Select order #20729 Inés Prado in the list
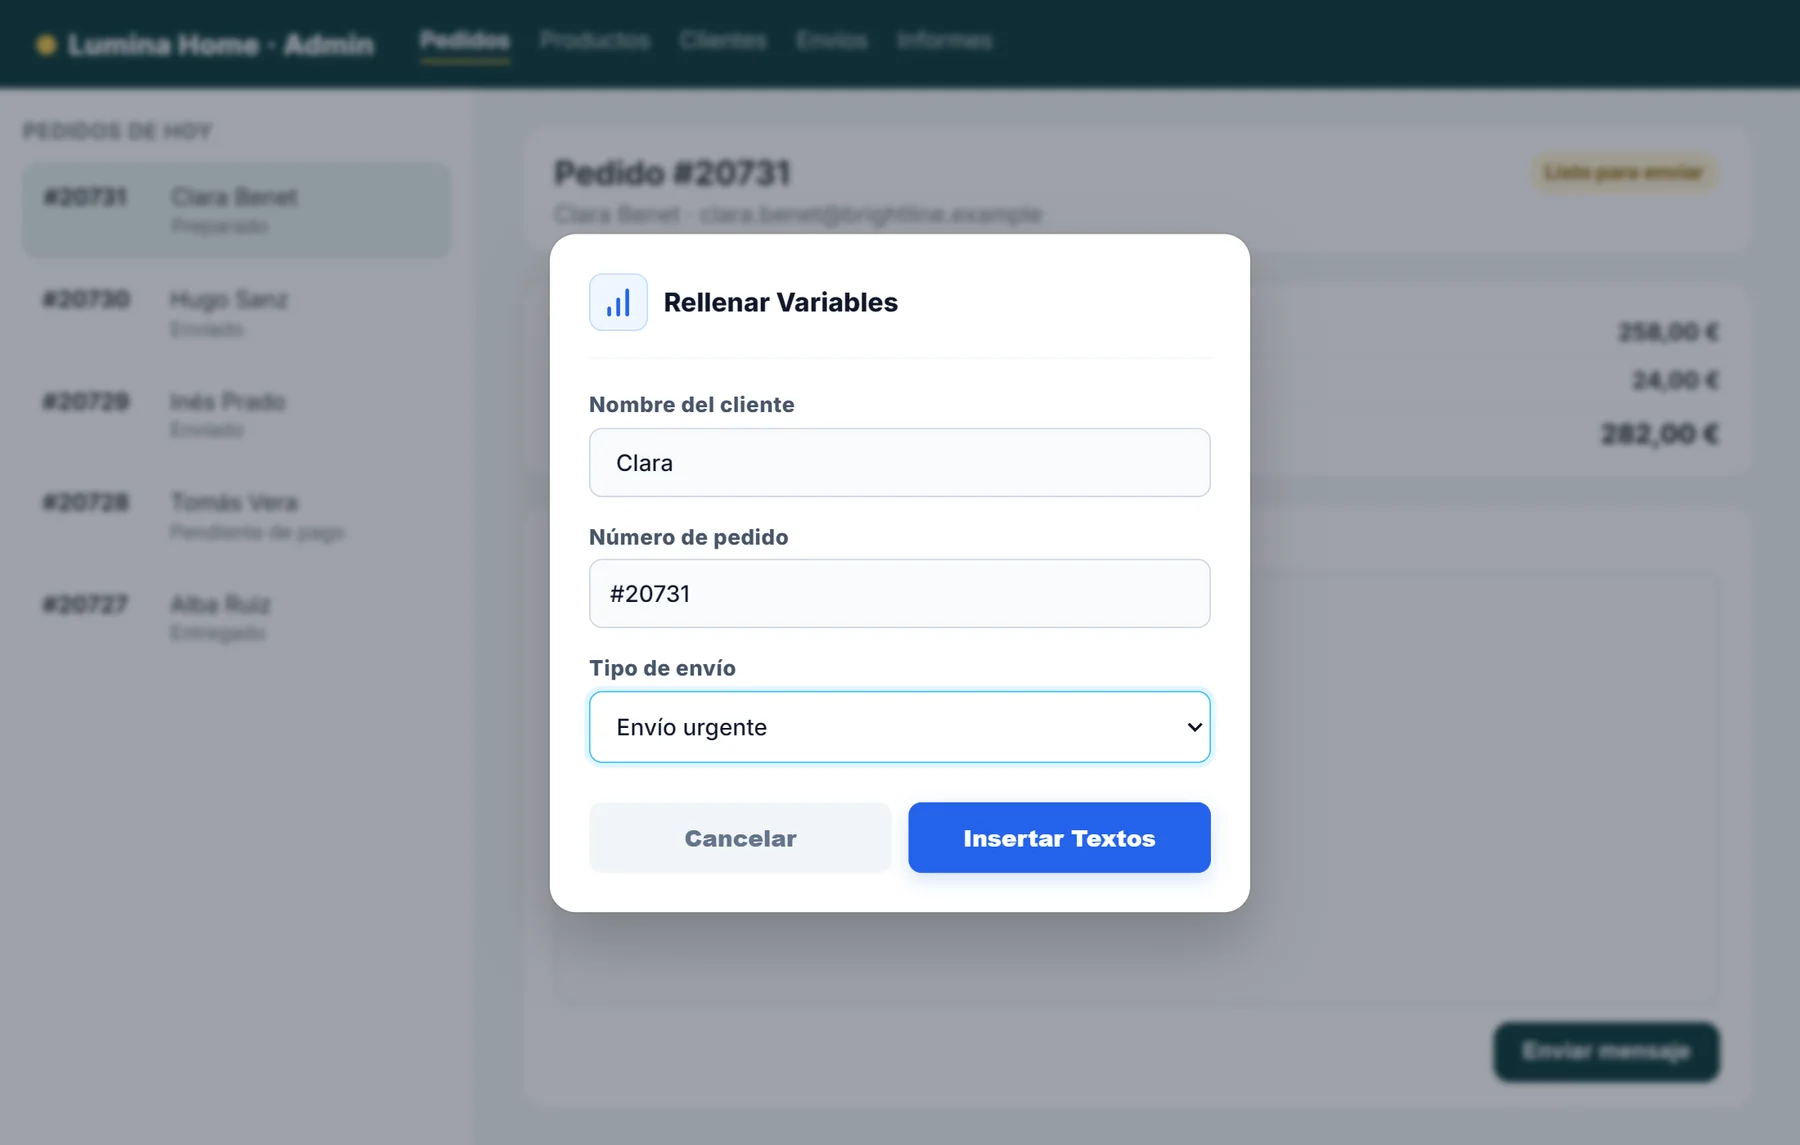Screen dimensions: 1800x1145 pyautogui.click(x=237, y=414)
